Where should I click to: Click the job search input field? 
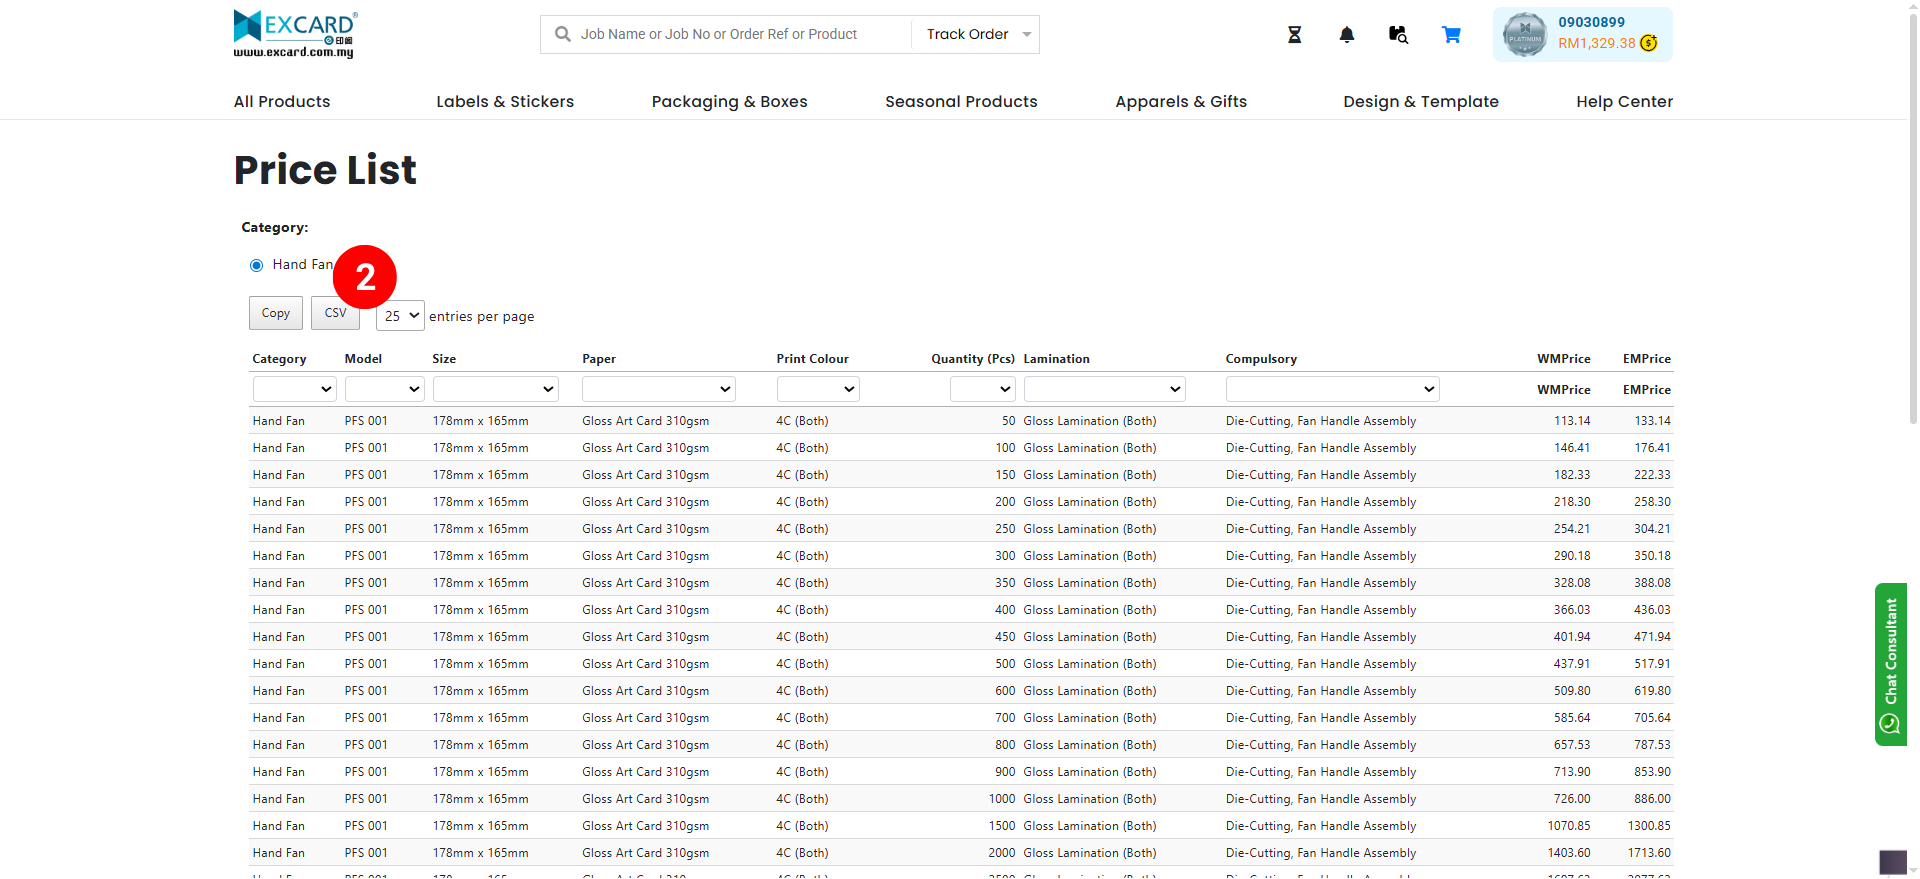740,34
